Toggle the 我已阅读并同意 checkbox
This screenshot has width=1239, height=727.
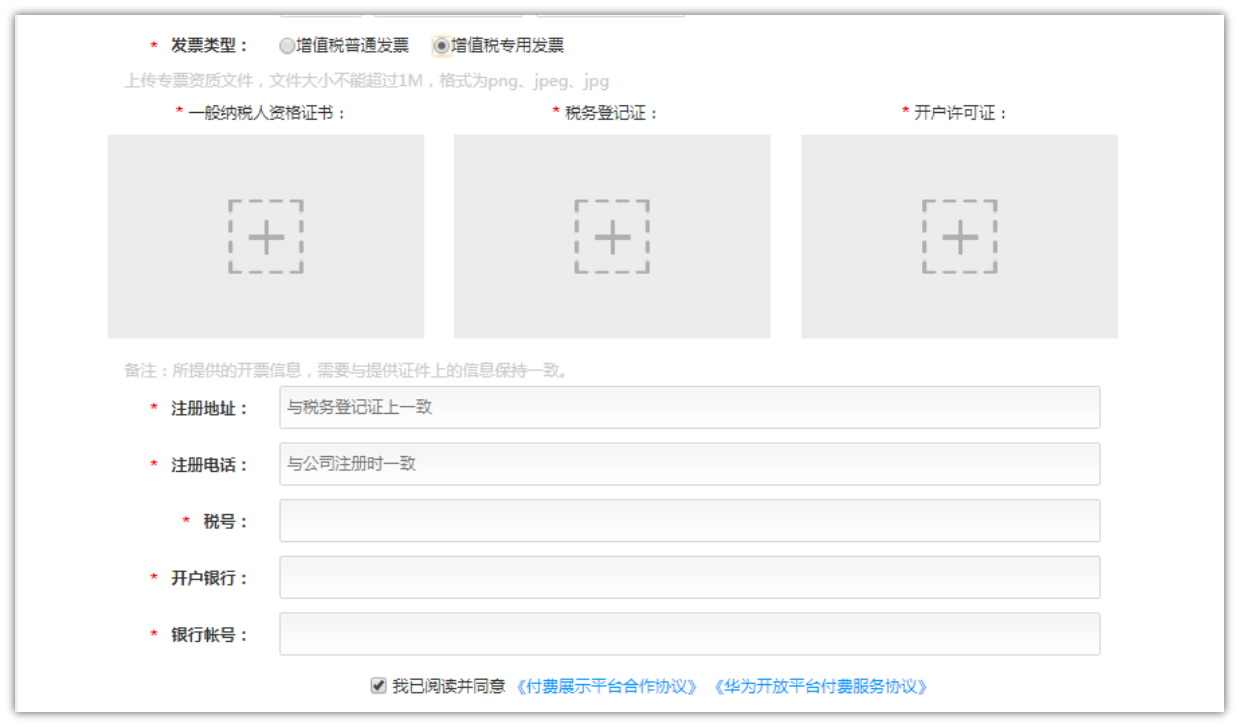point(378,686)
